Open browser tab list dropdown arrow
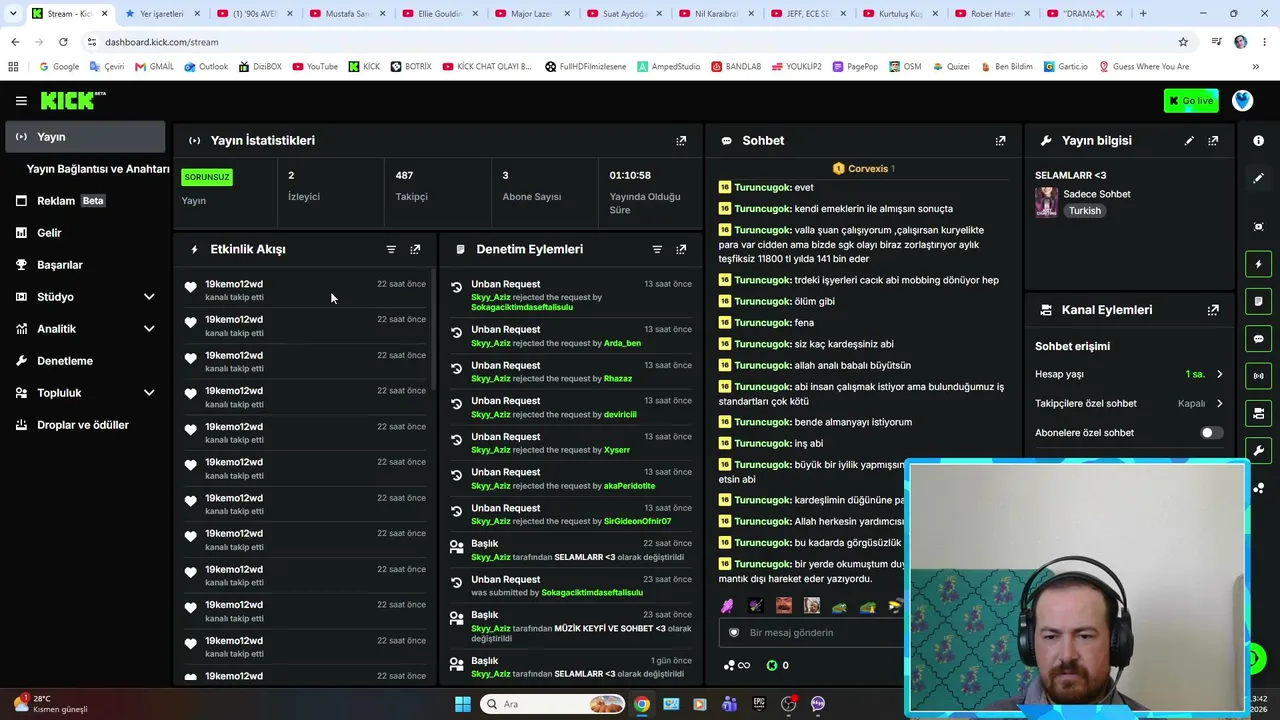This screenshot has height=720, width=1280. pos(13,14)
